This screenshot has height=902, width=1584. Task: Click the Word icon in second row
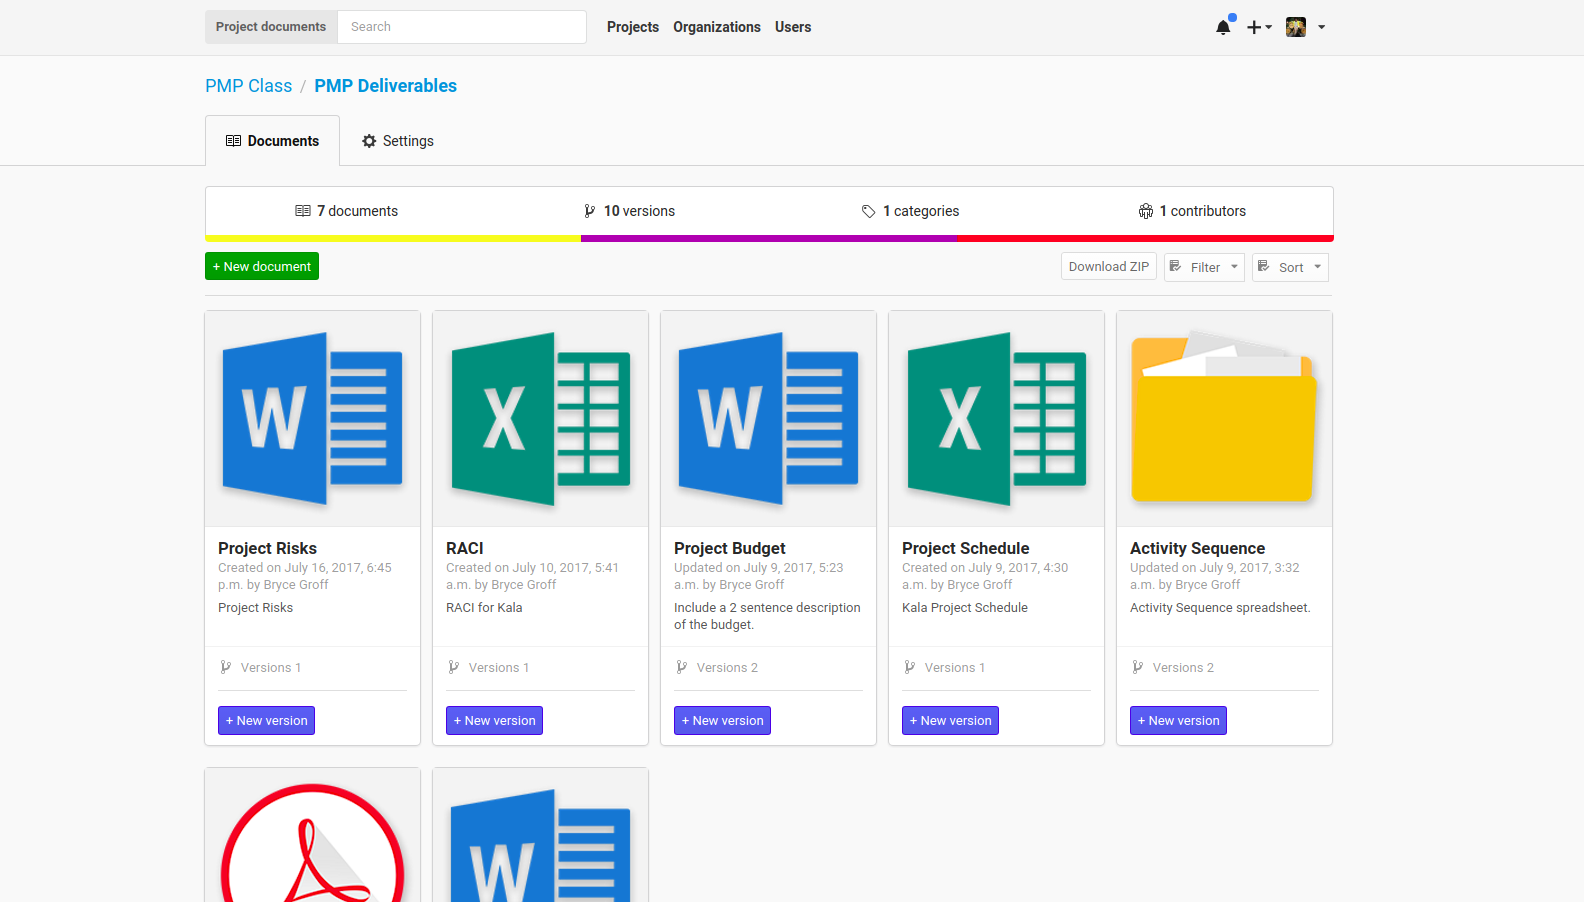[x=540, y=845]
